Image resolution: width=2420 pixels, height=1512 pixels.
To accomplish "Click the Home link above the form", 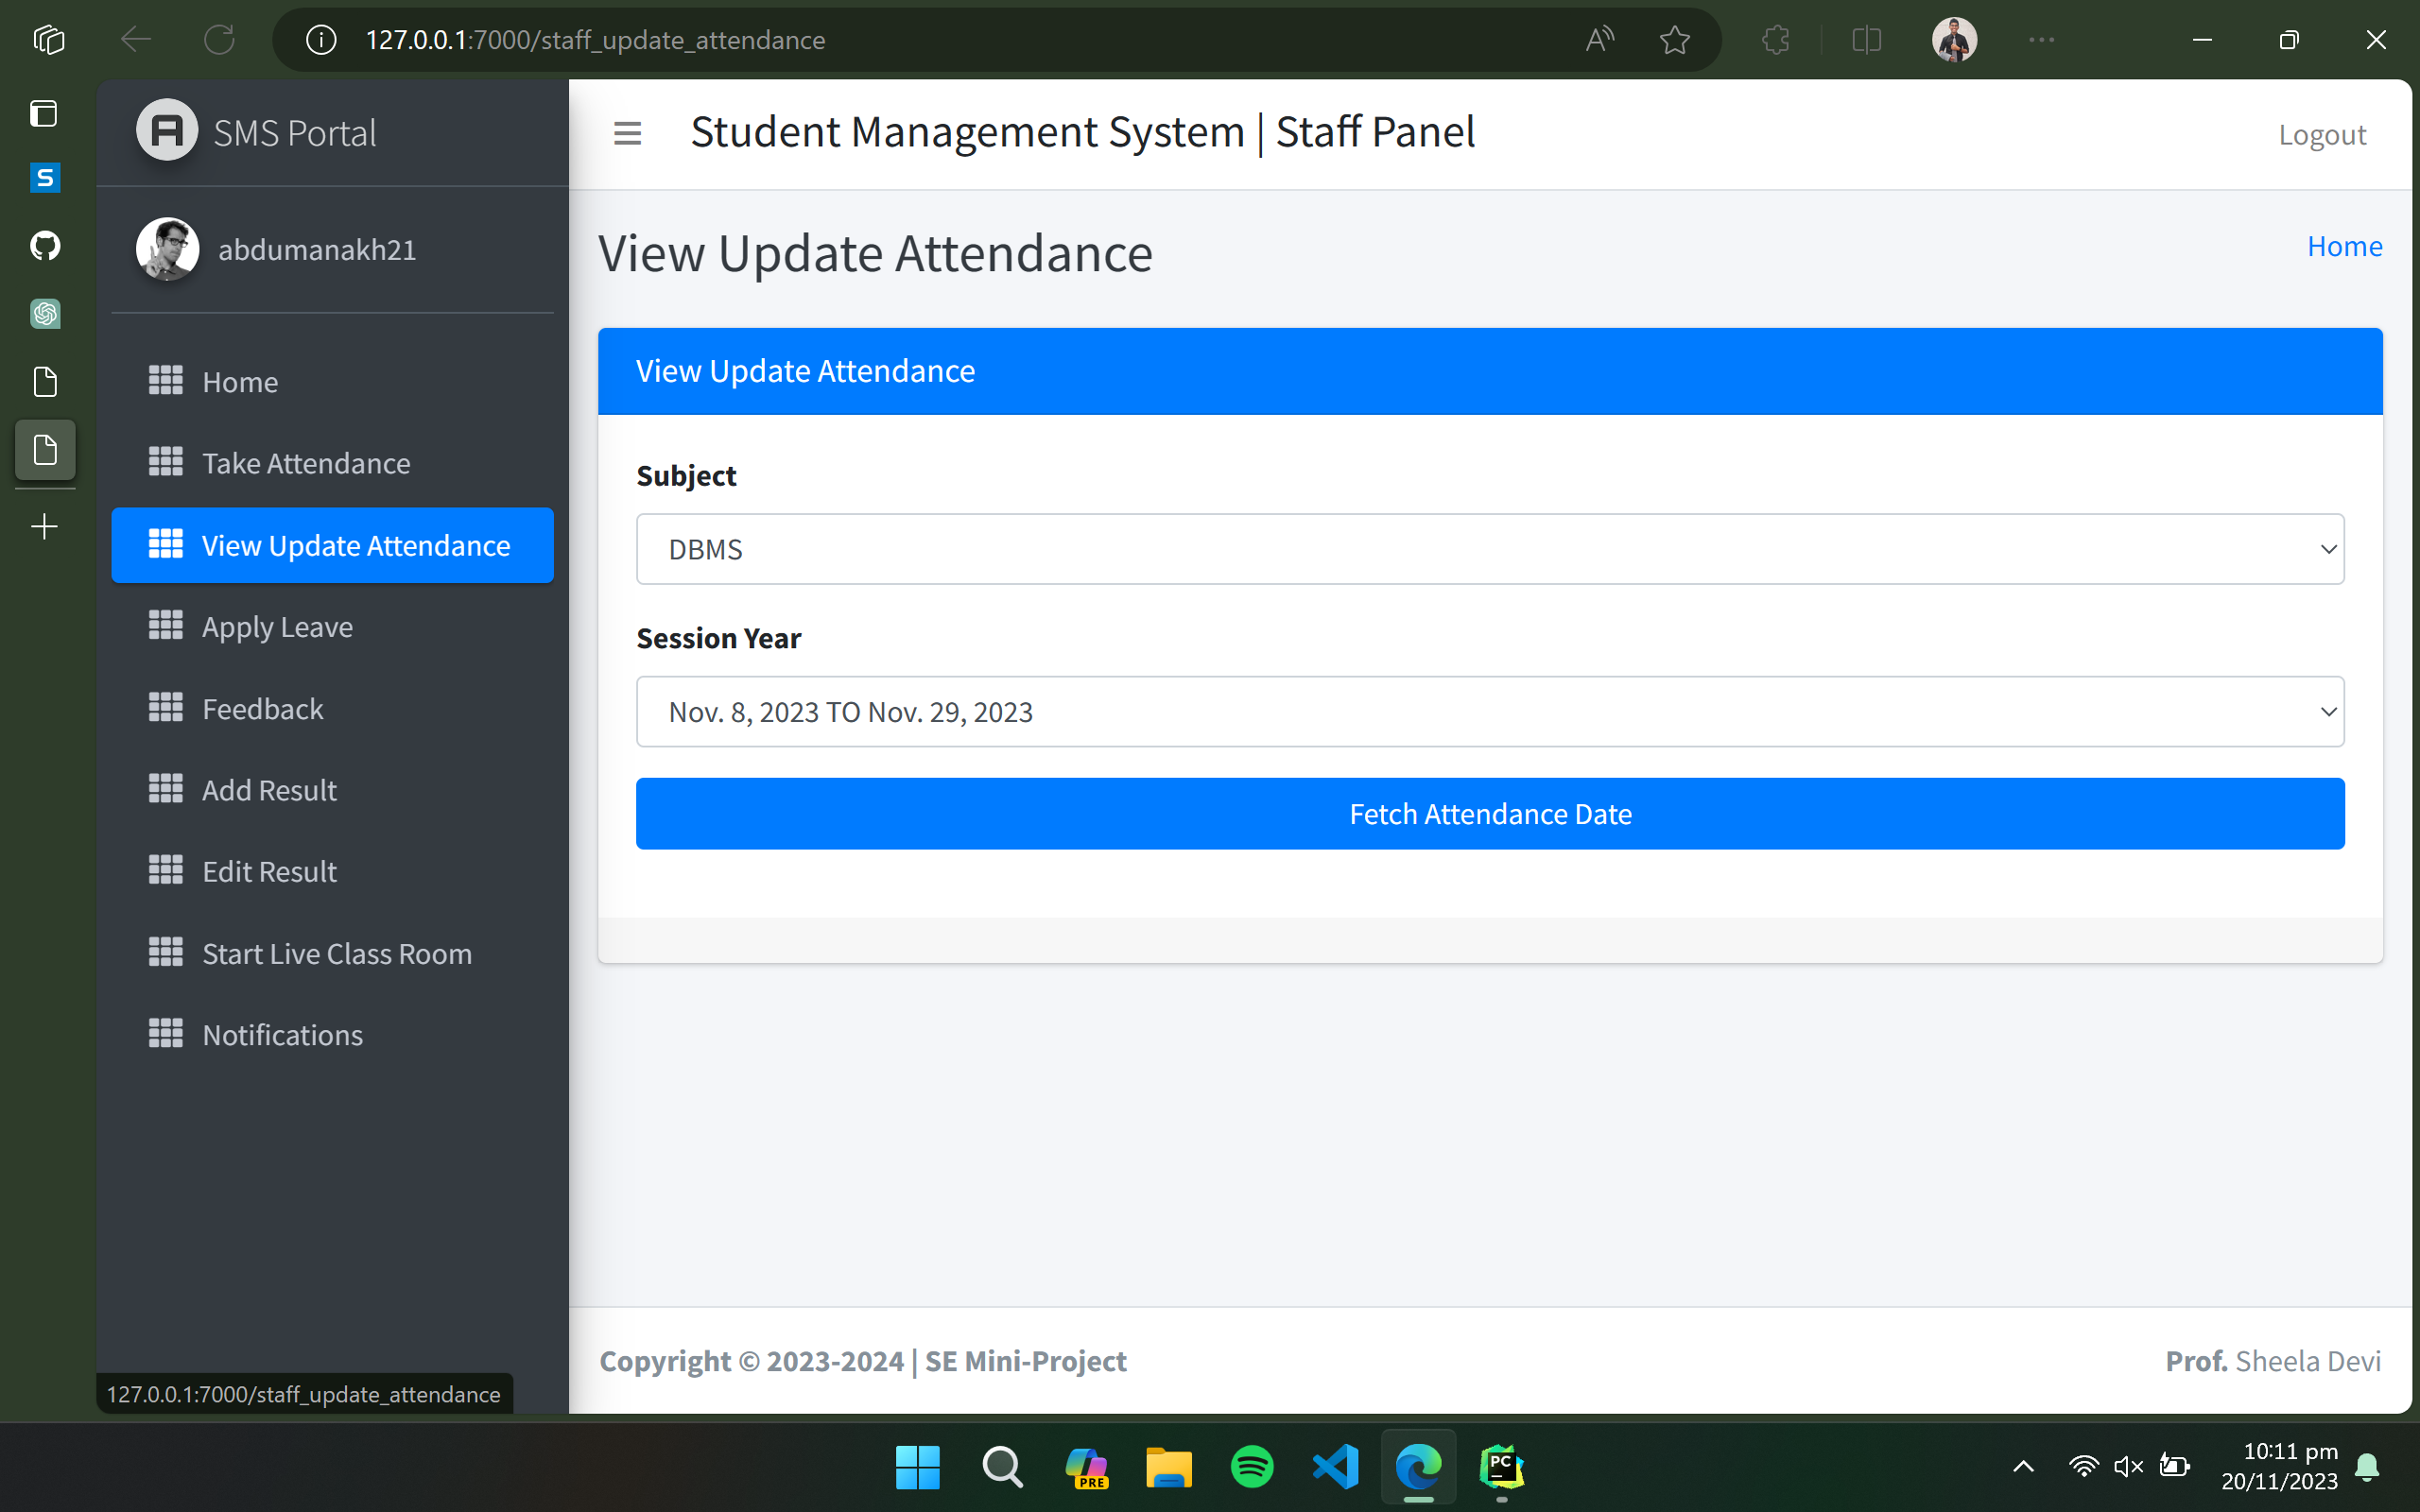I will coord(2345,246).
